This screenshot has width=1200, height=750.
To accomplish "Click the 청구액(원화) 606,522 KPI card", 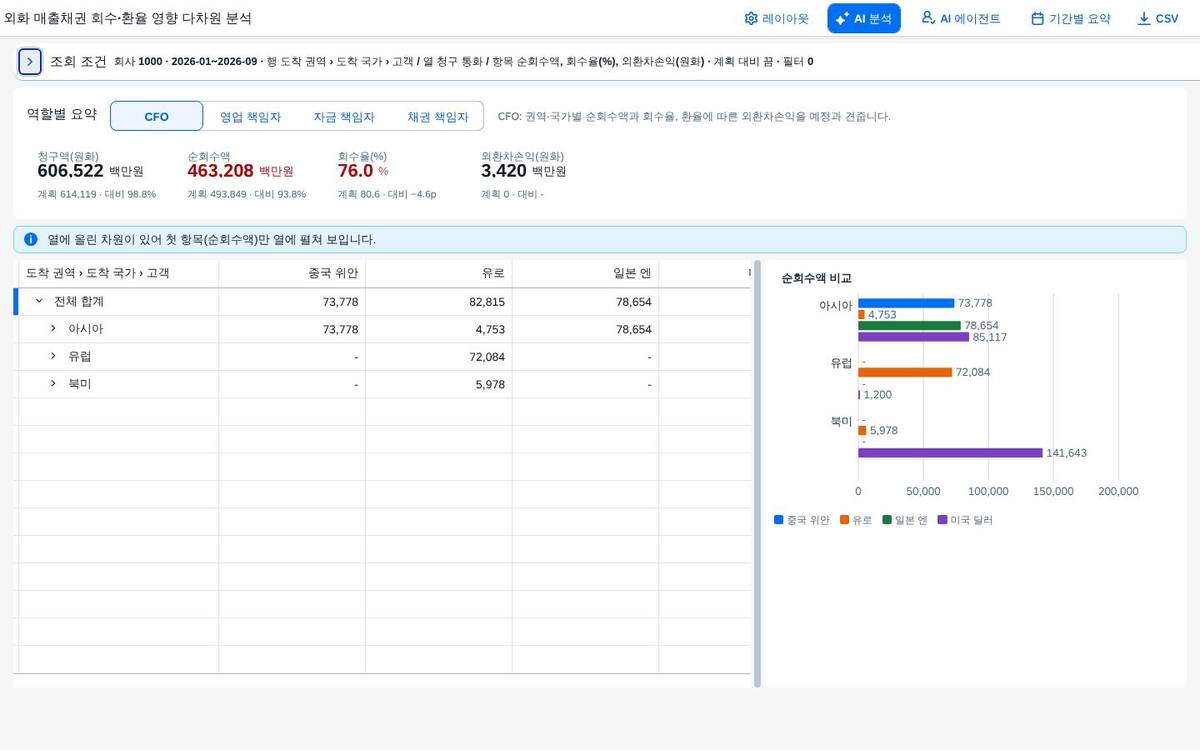I will (97, 175).
